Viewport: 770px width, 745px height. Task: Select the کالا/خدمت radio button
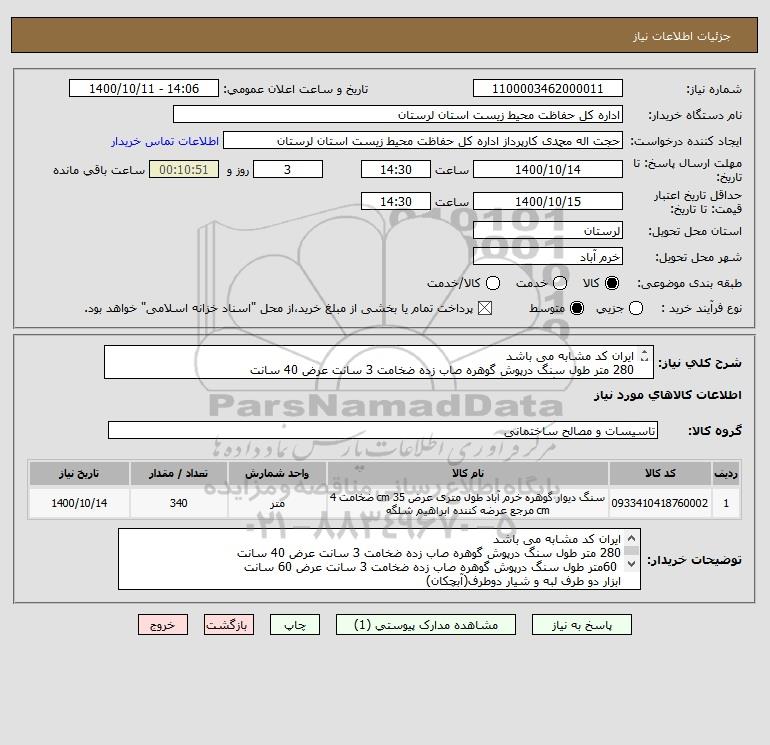click(x=493, y=283)
